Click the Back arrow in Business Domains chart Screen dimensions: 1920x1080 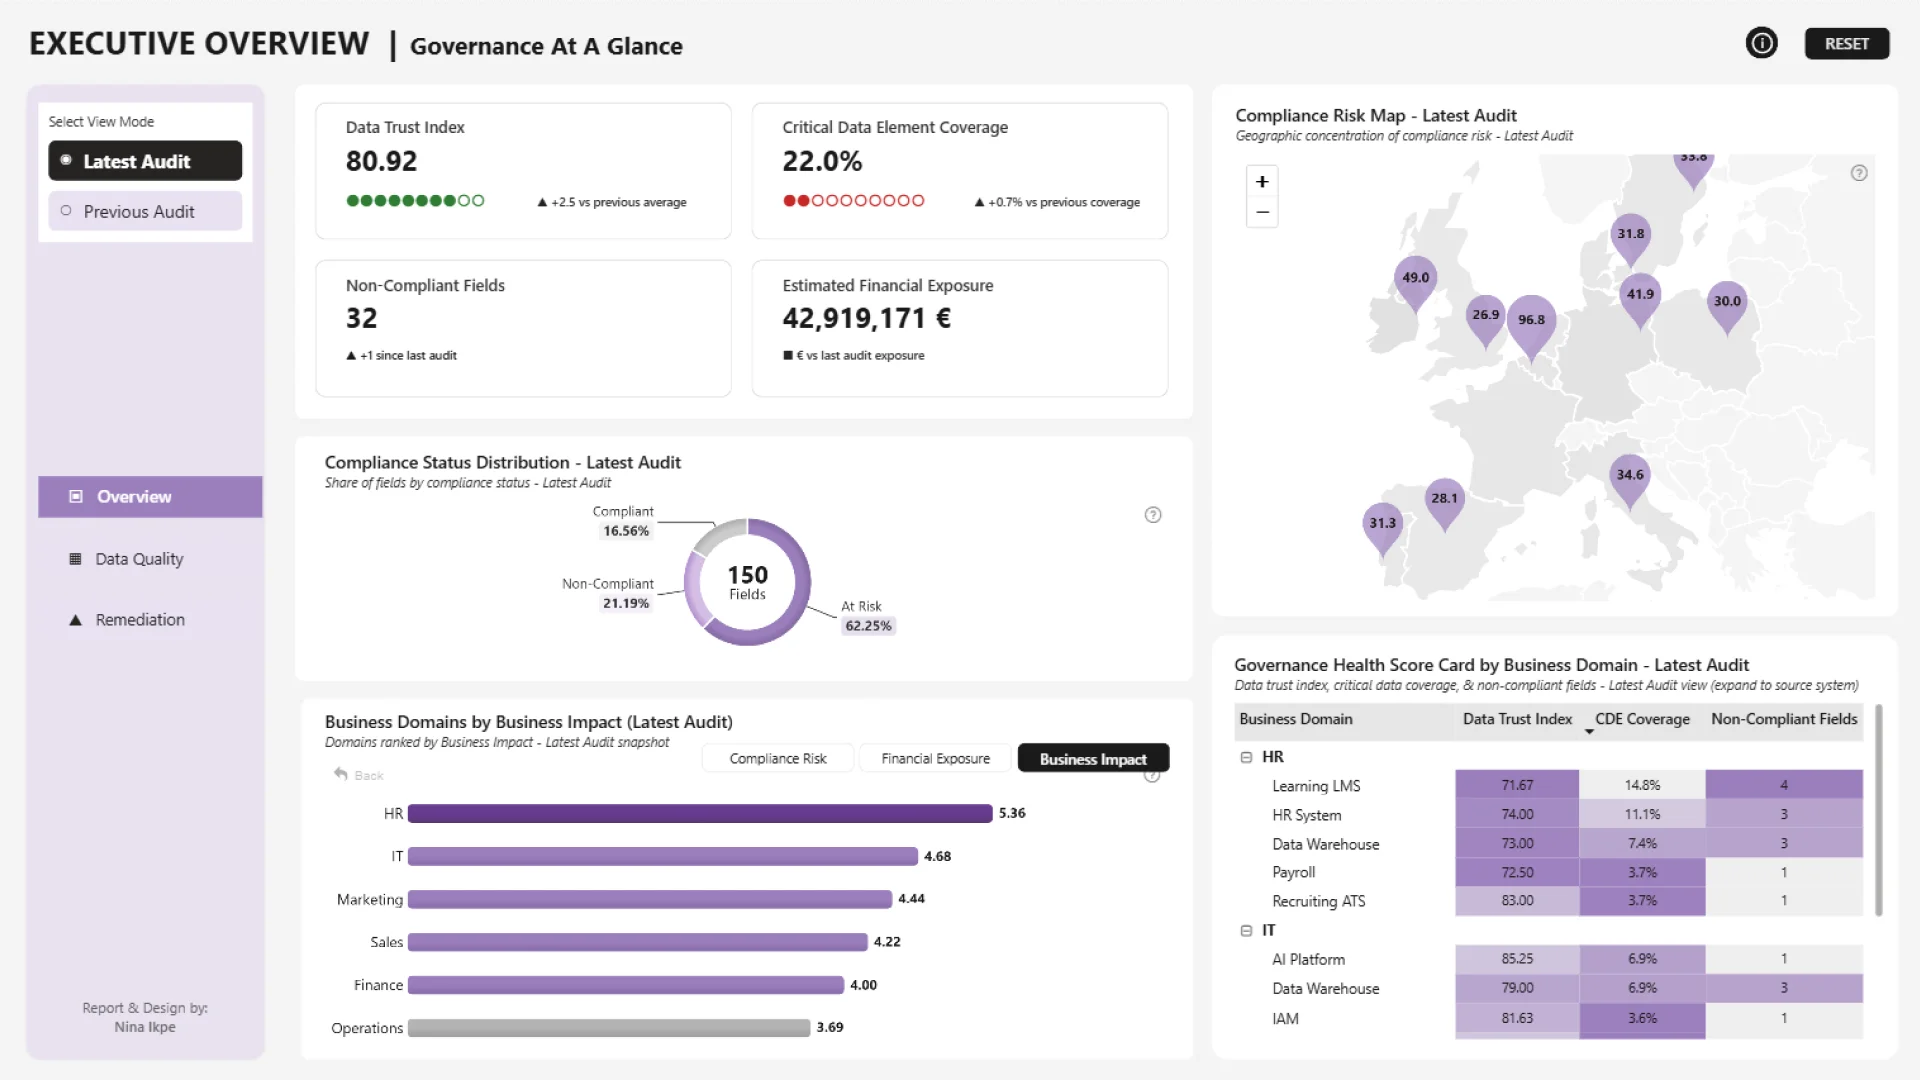tap(341, 775)
